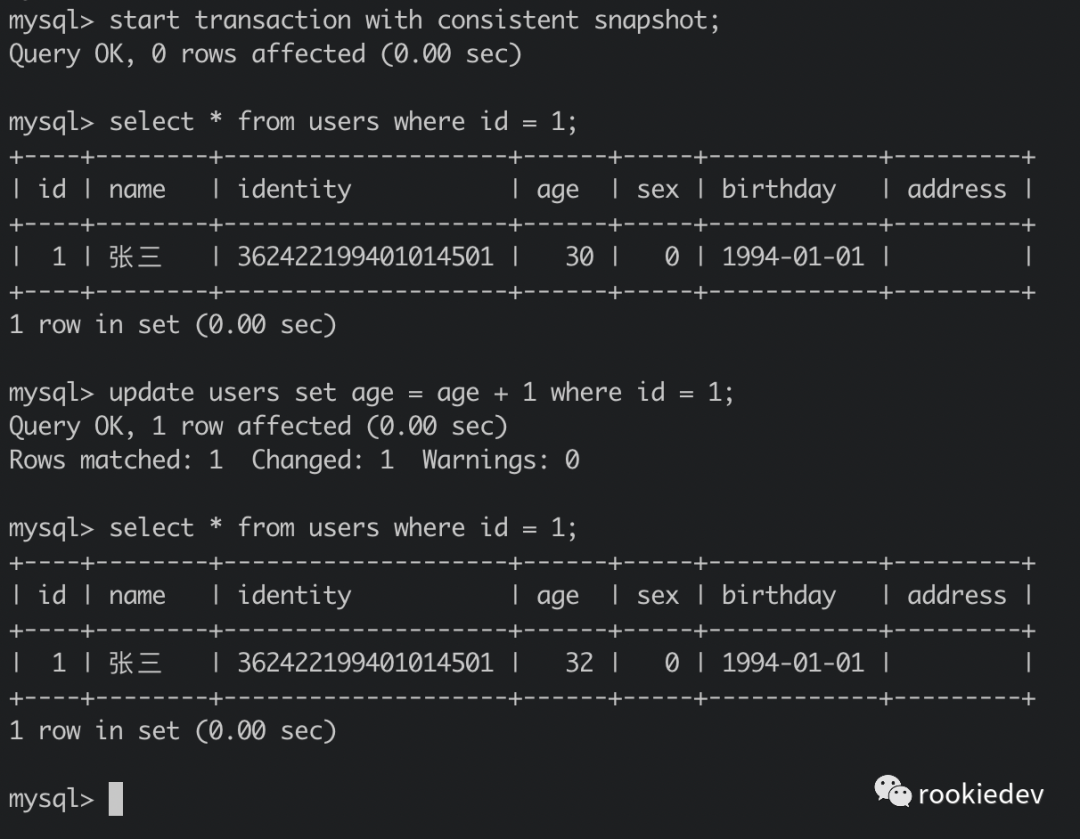
Task: Place cursor at the blinking terminal block
Action: tap(116, 799)
